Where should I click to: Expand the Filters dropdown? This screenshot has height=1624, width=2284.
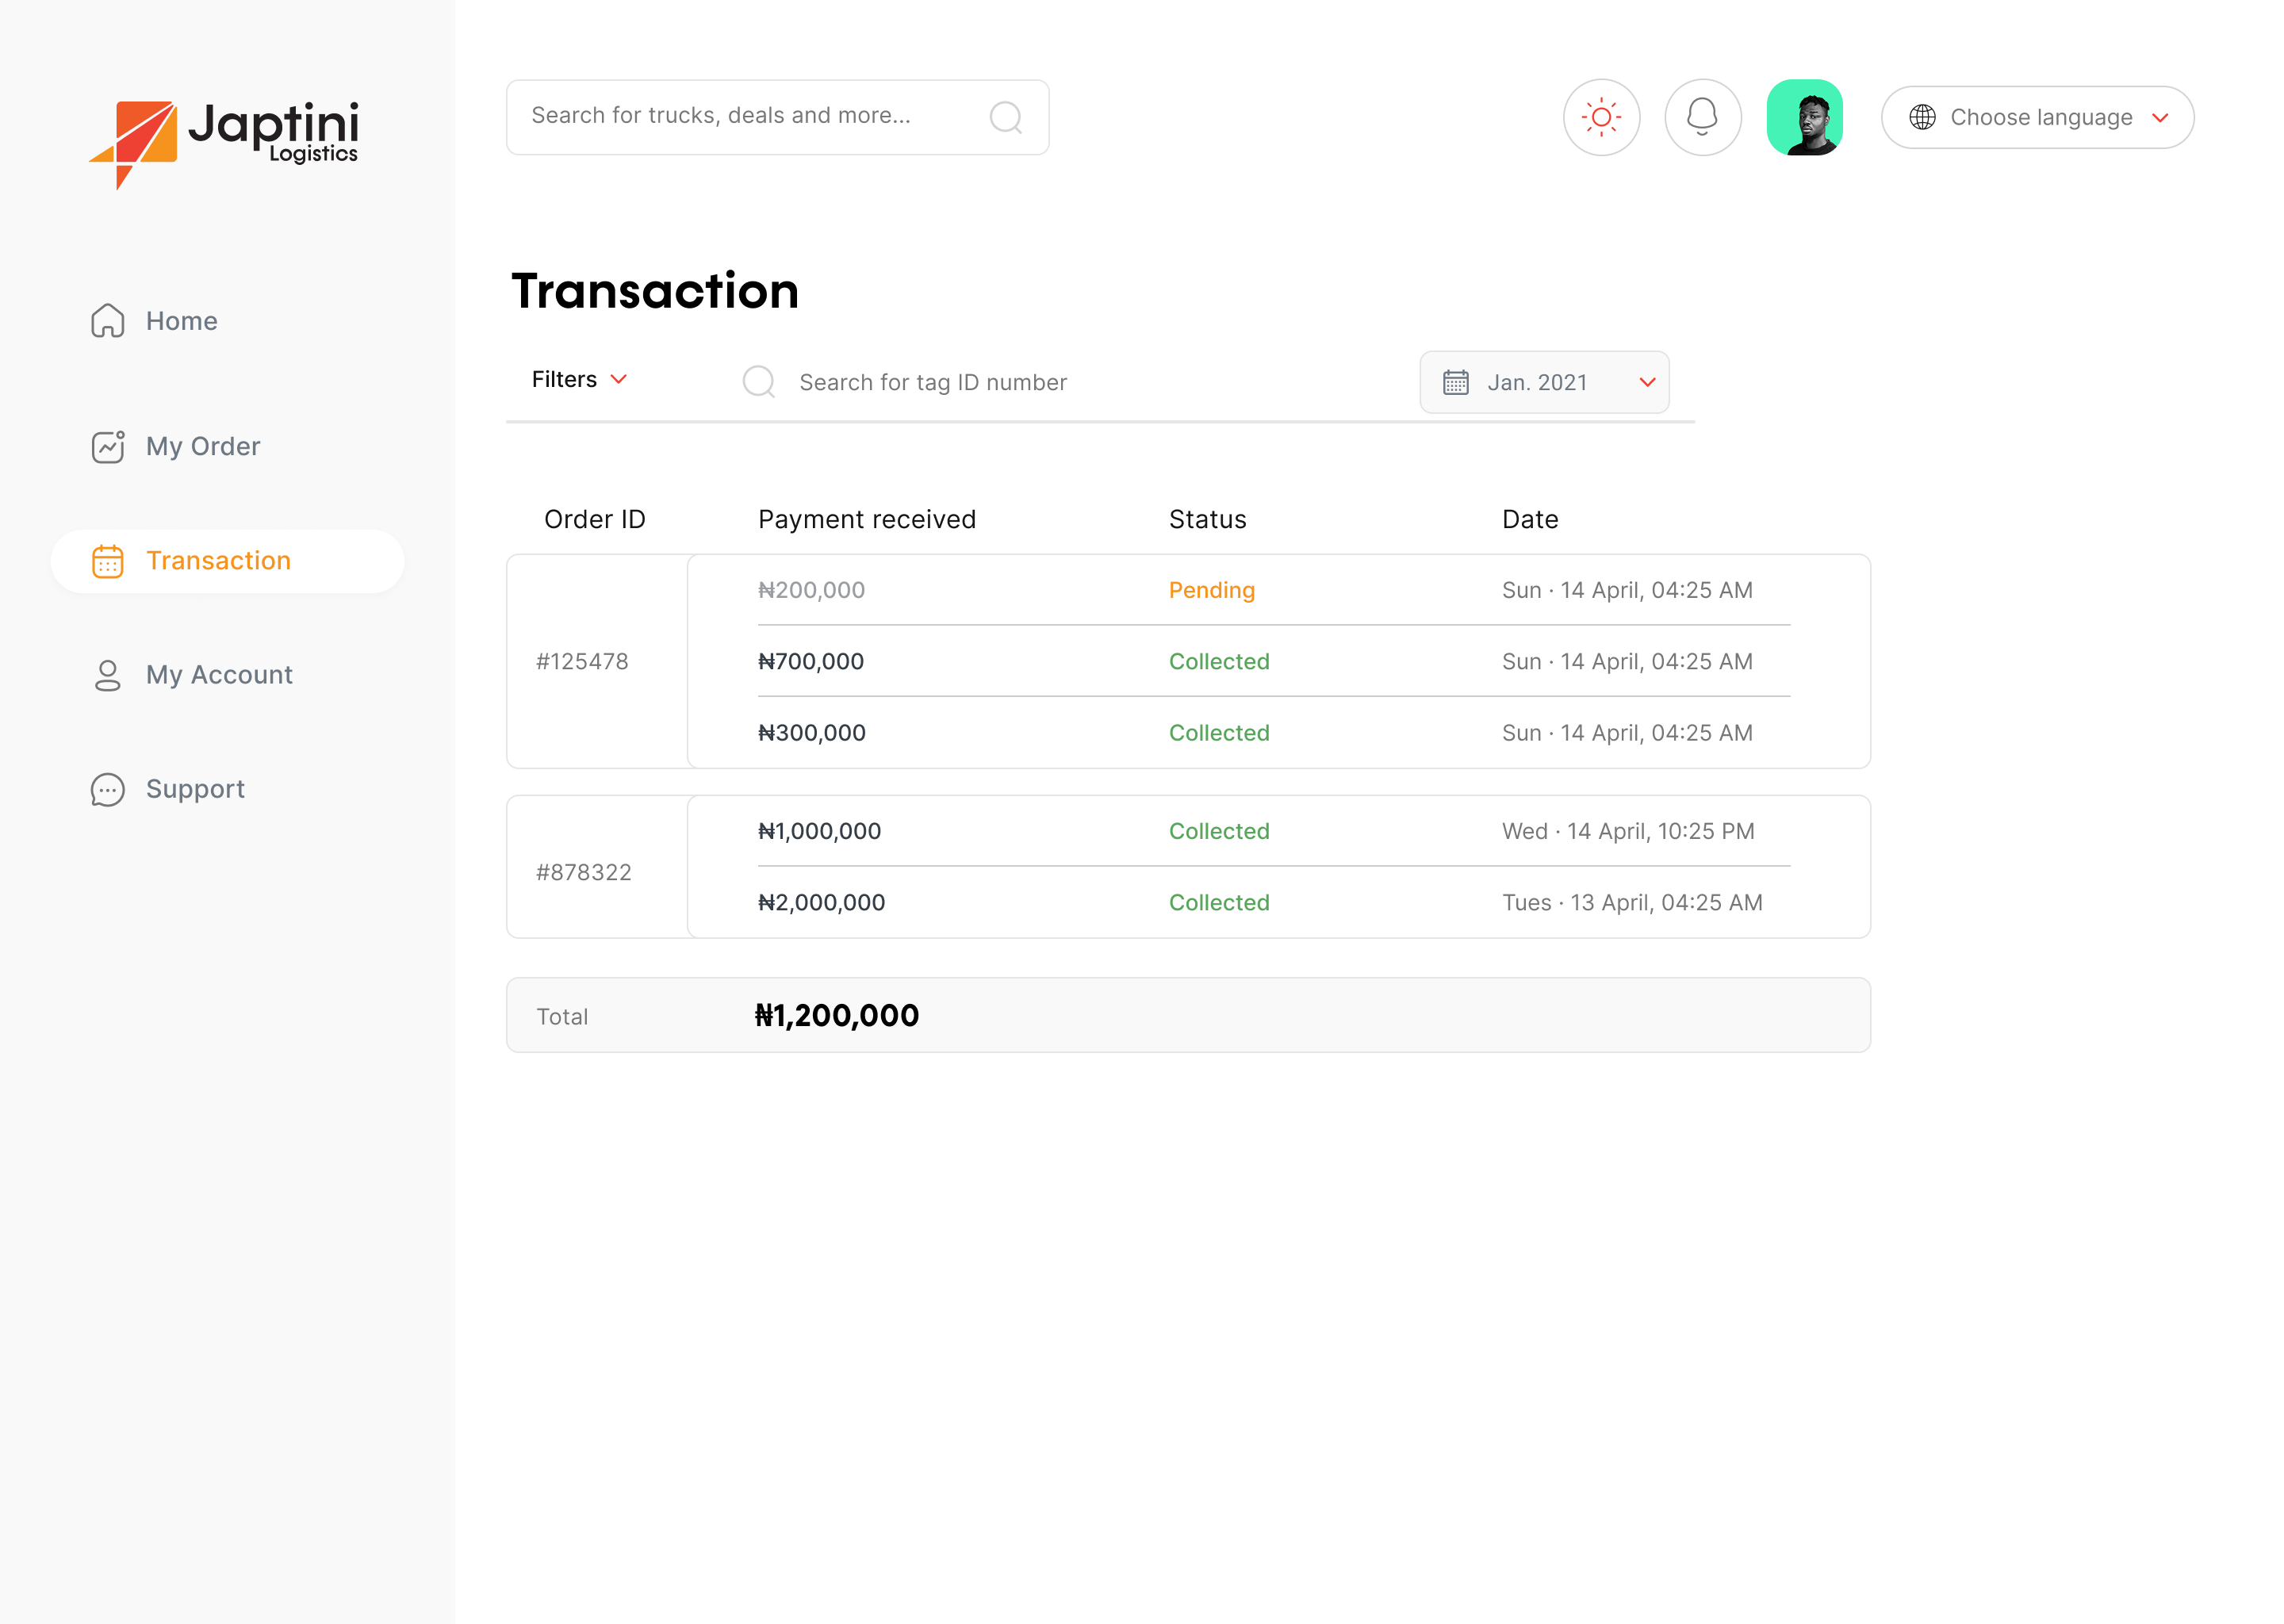point(580,379)
